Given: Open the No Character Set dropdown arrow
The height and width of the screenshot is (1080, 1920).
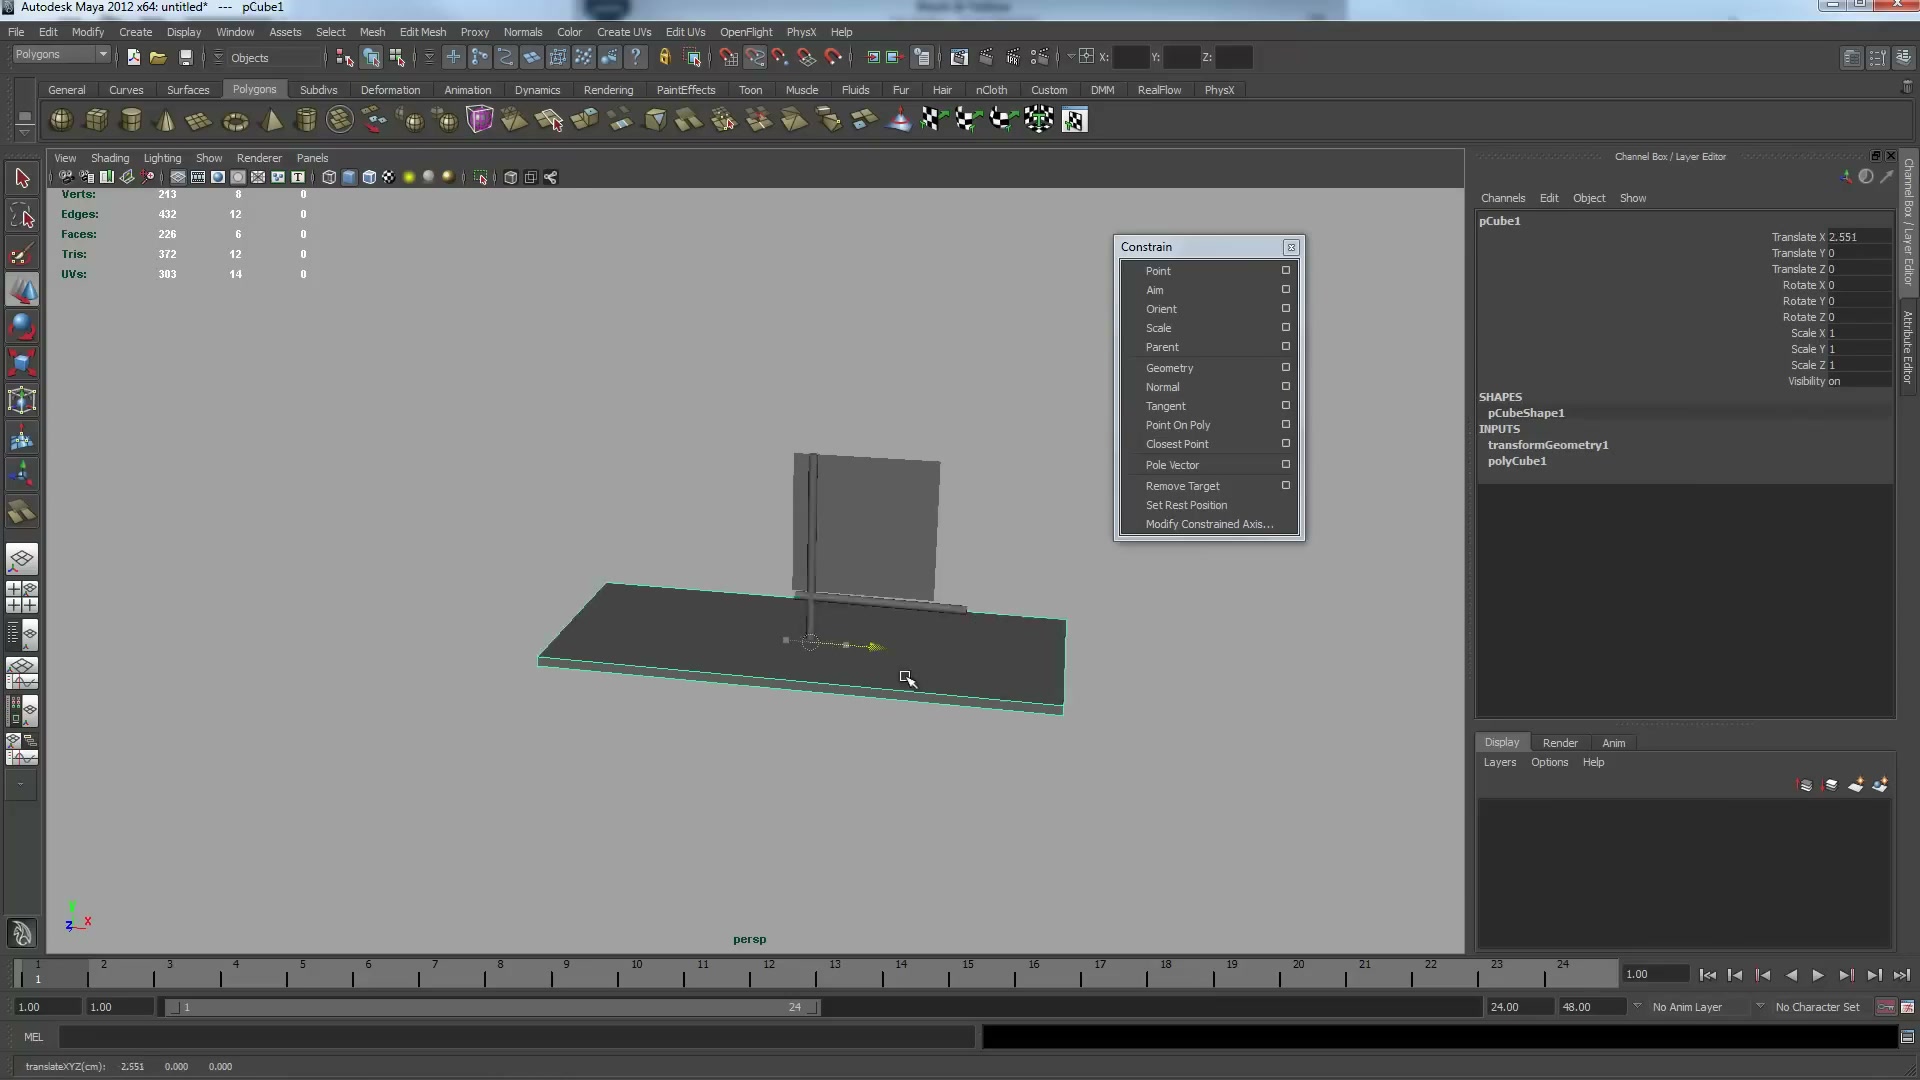Looking at the screenshot, I should coord(1760,1006).
